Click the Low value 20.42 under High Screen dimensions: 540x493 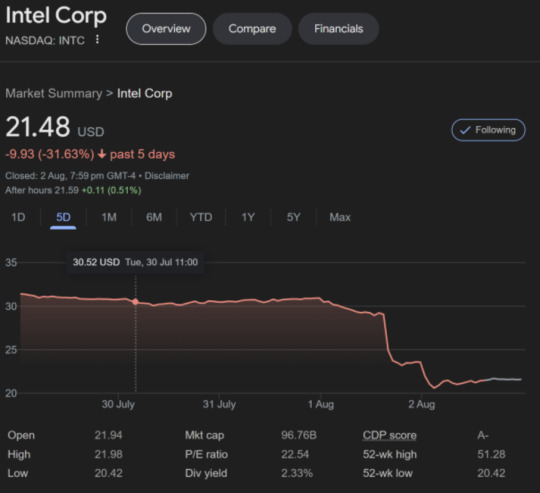(108, 473)
